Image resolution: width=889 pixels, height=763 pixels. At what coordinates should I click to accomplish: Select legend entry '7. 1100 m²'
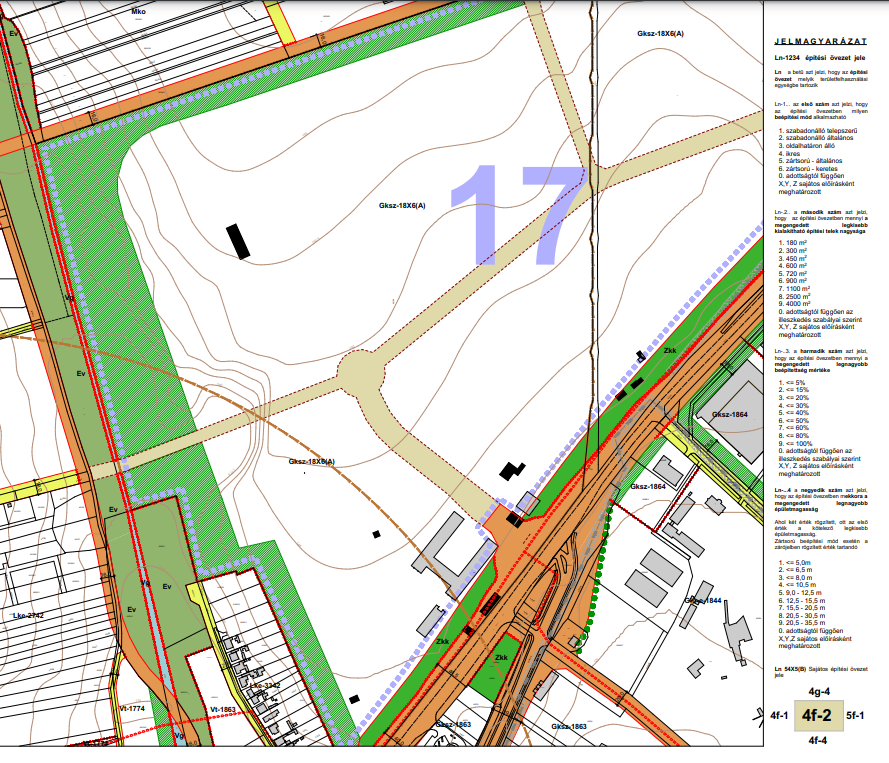coord(795,289)
